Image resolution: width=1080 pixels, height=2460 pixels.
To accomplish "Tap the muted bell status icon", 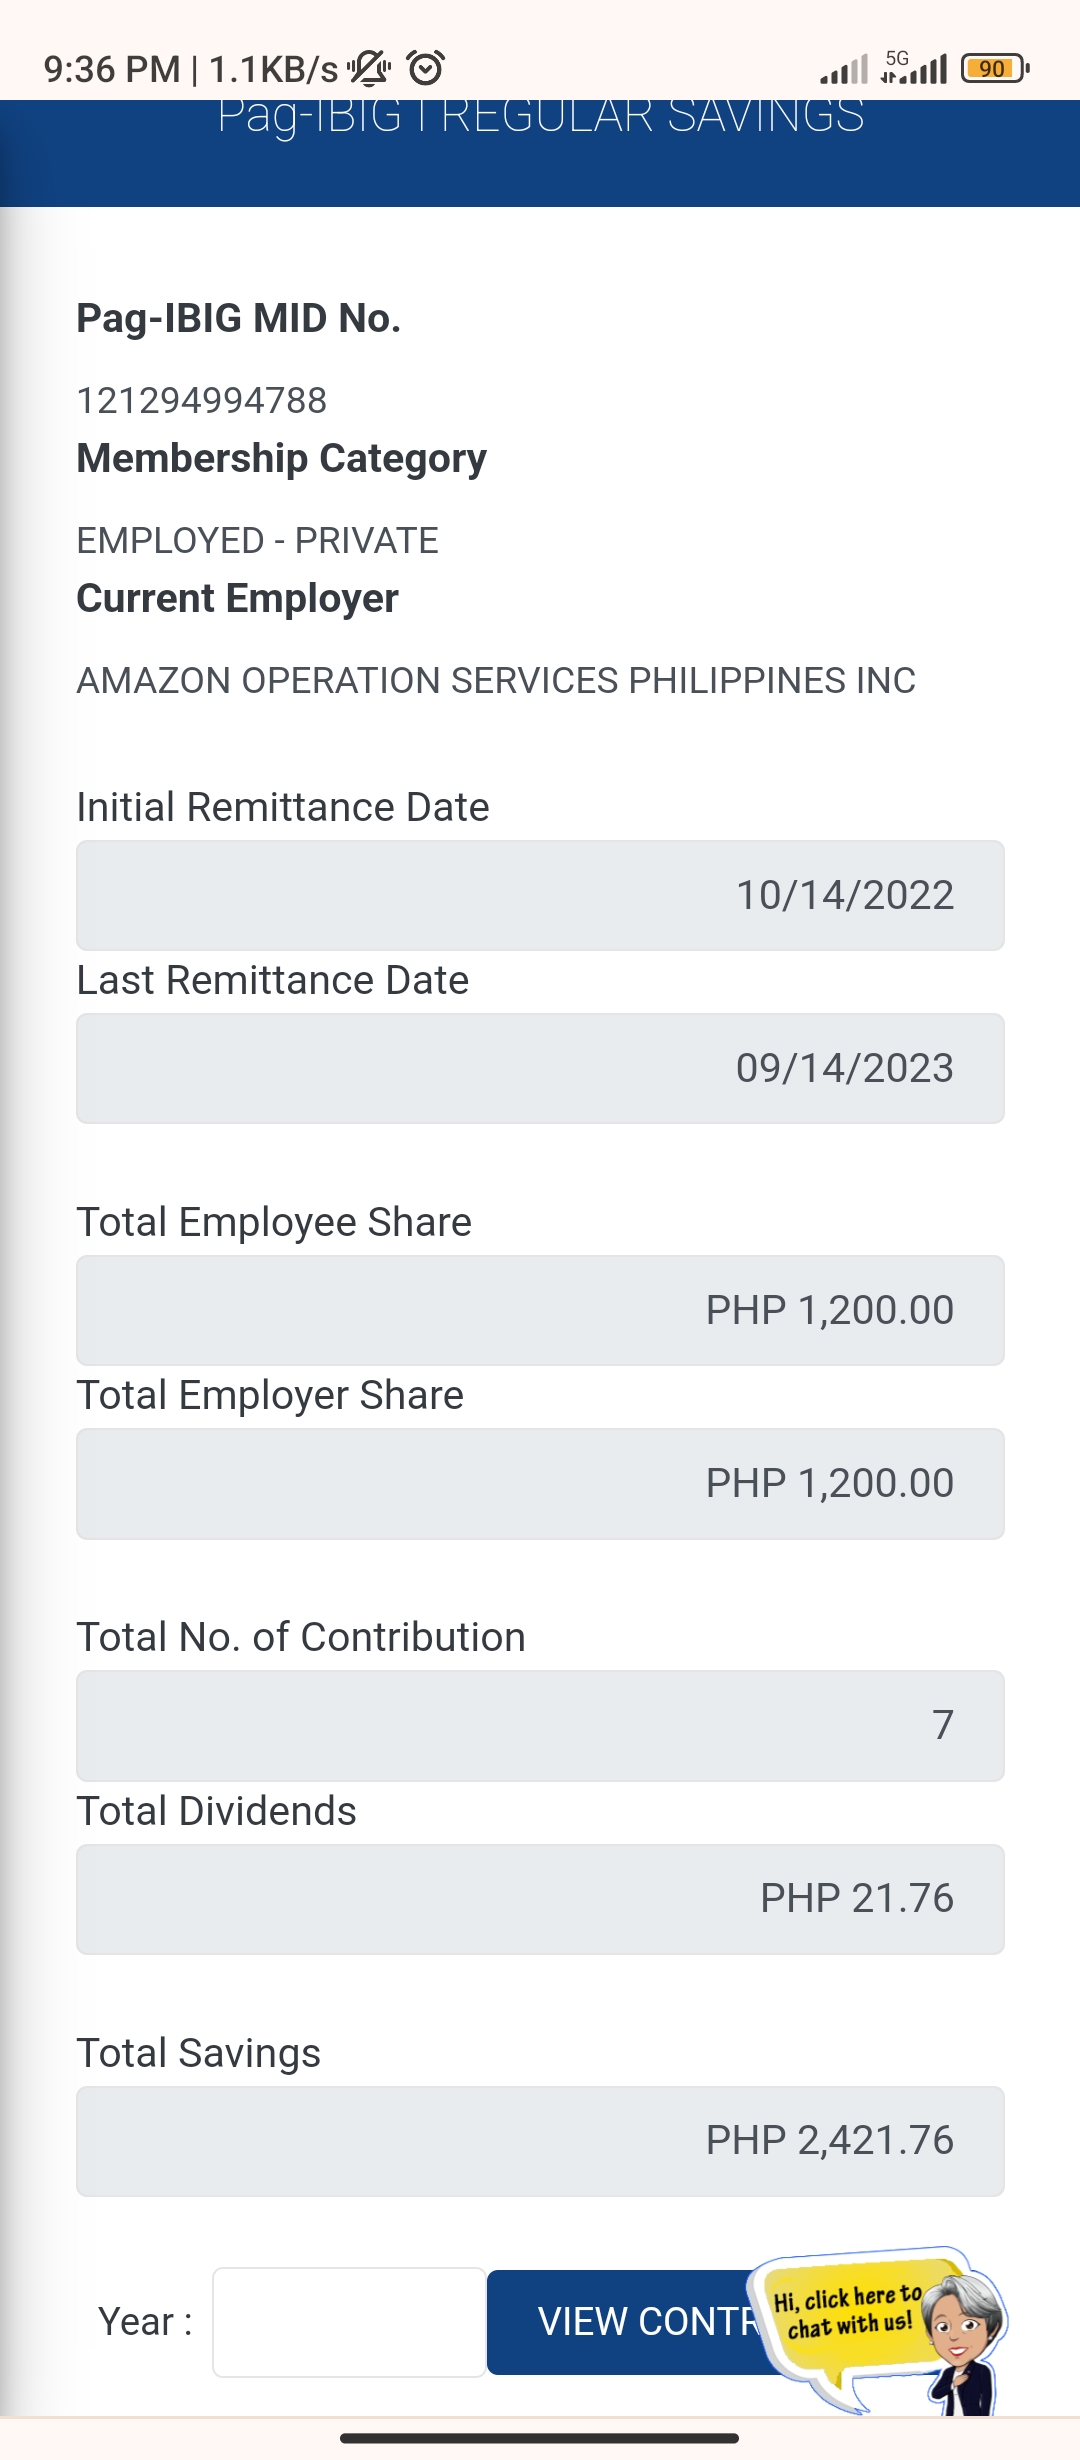I will (369, 69).
